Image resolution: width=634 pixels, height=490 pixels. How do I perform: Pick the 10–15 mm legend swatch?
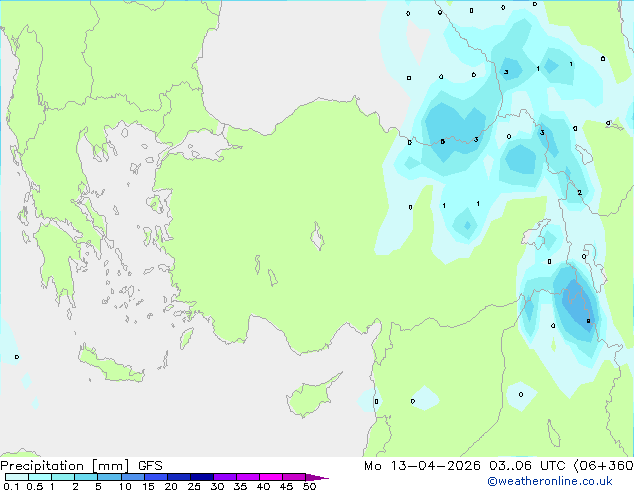pos(132,477)
